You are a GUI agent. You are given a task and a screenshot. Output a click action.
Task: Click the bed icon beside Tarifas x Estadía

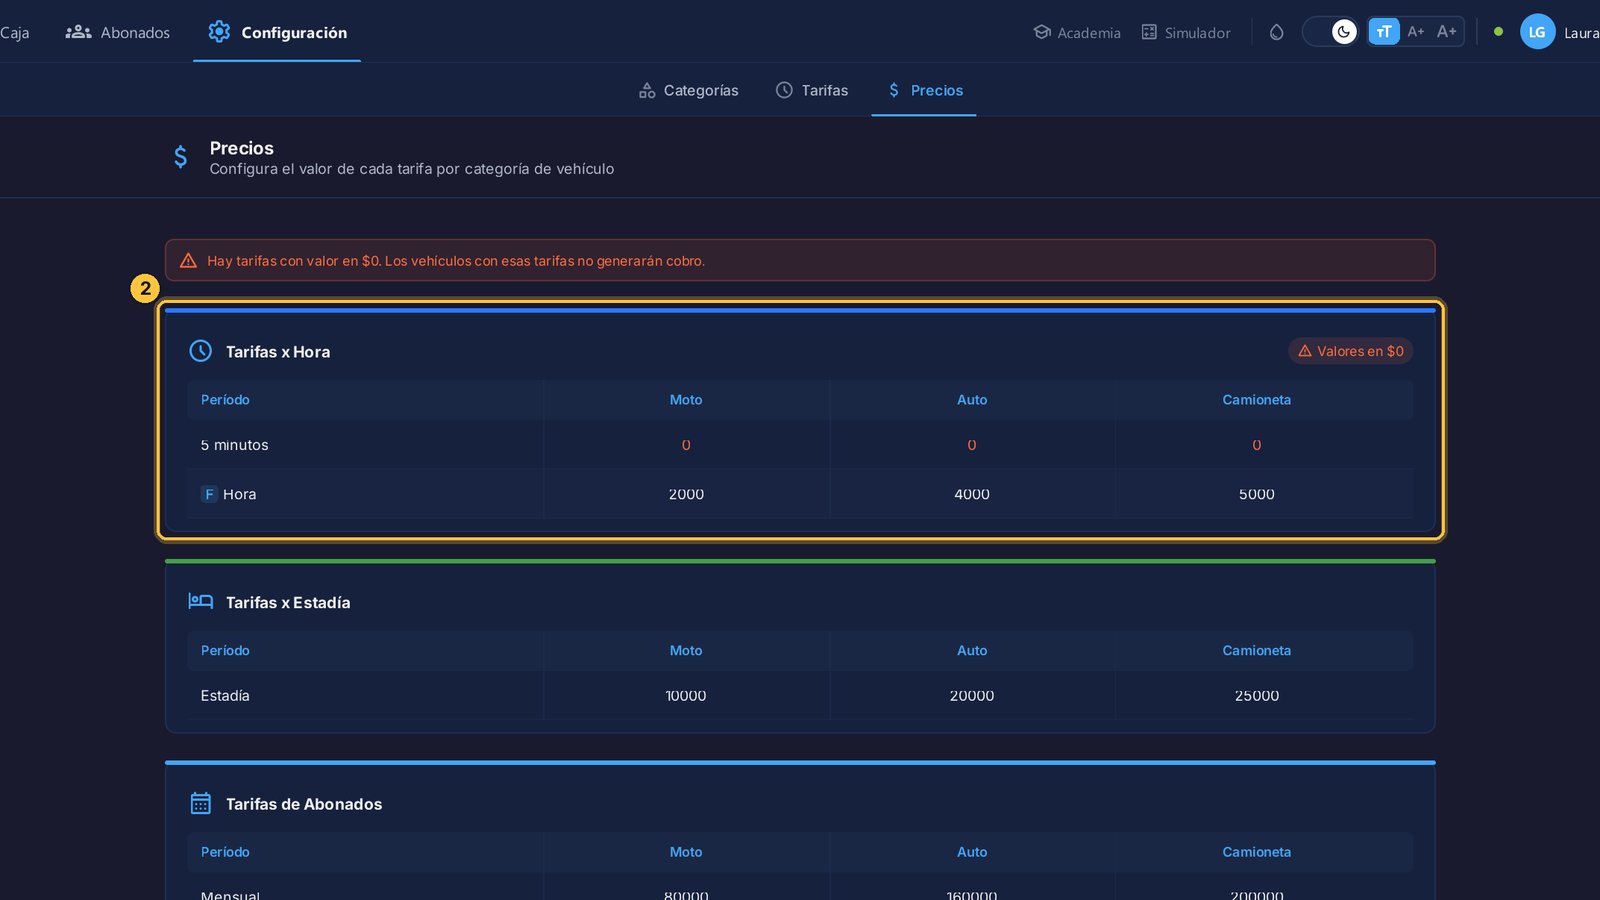pyautogui.click(x=201, y=601)
